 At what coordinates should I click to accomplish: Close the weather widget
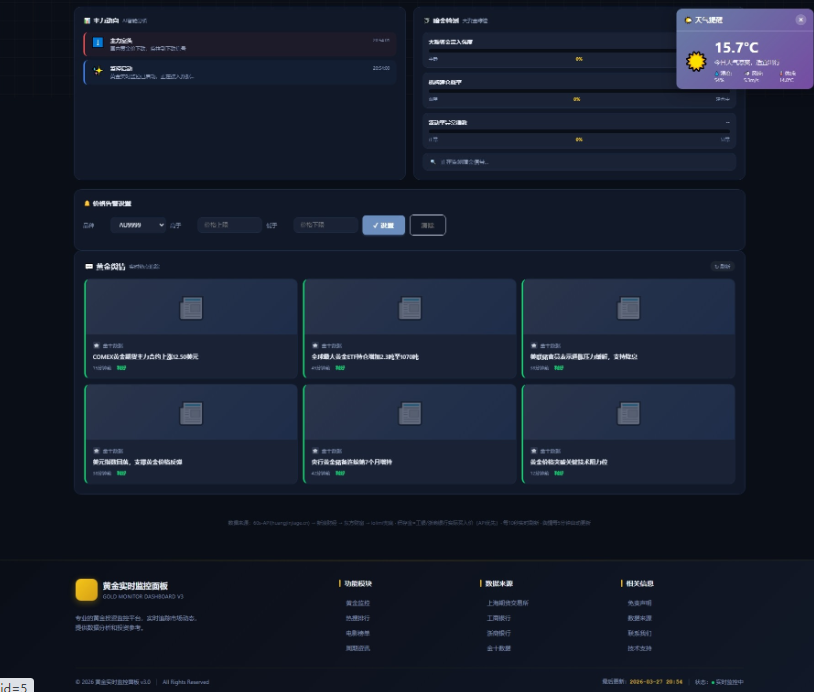pyautogui.click(x=800, y=19)
